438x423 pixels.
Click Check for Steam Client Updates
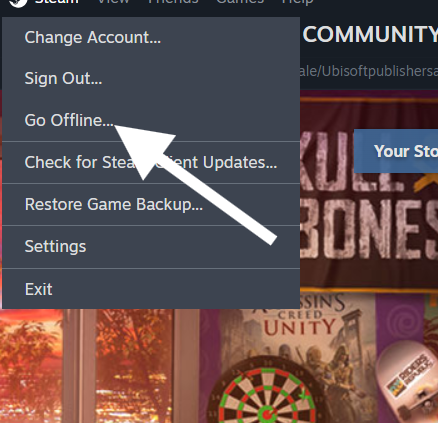pyautogui.click(x=151, y=163)
